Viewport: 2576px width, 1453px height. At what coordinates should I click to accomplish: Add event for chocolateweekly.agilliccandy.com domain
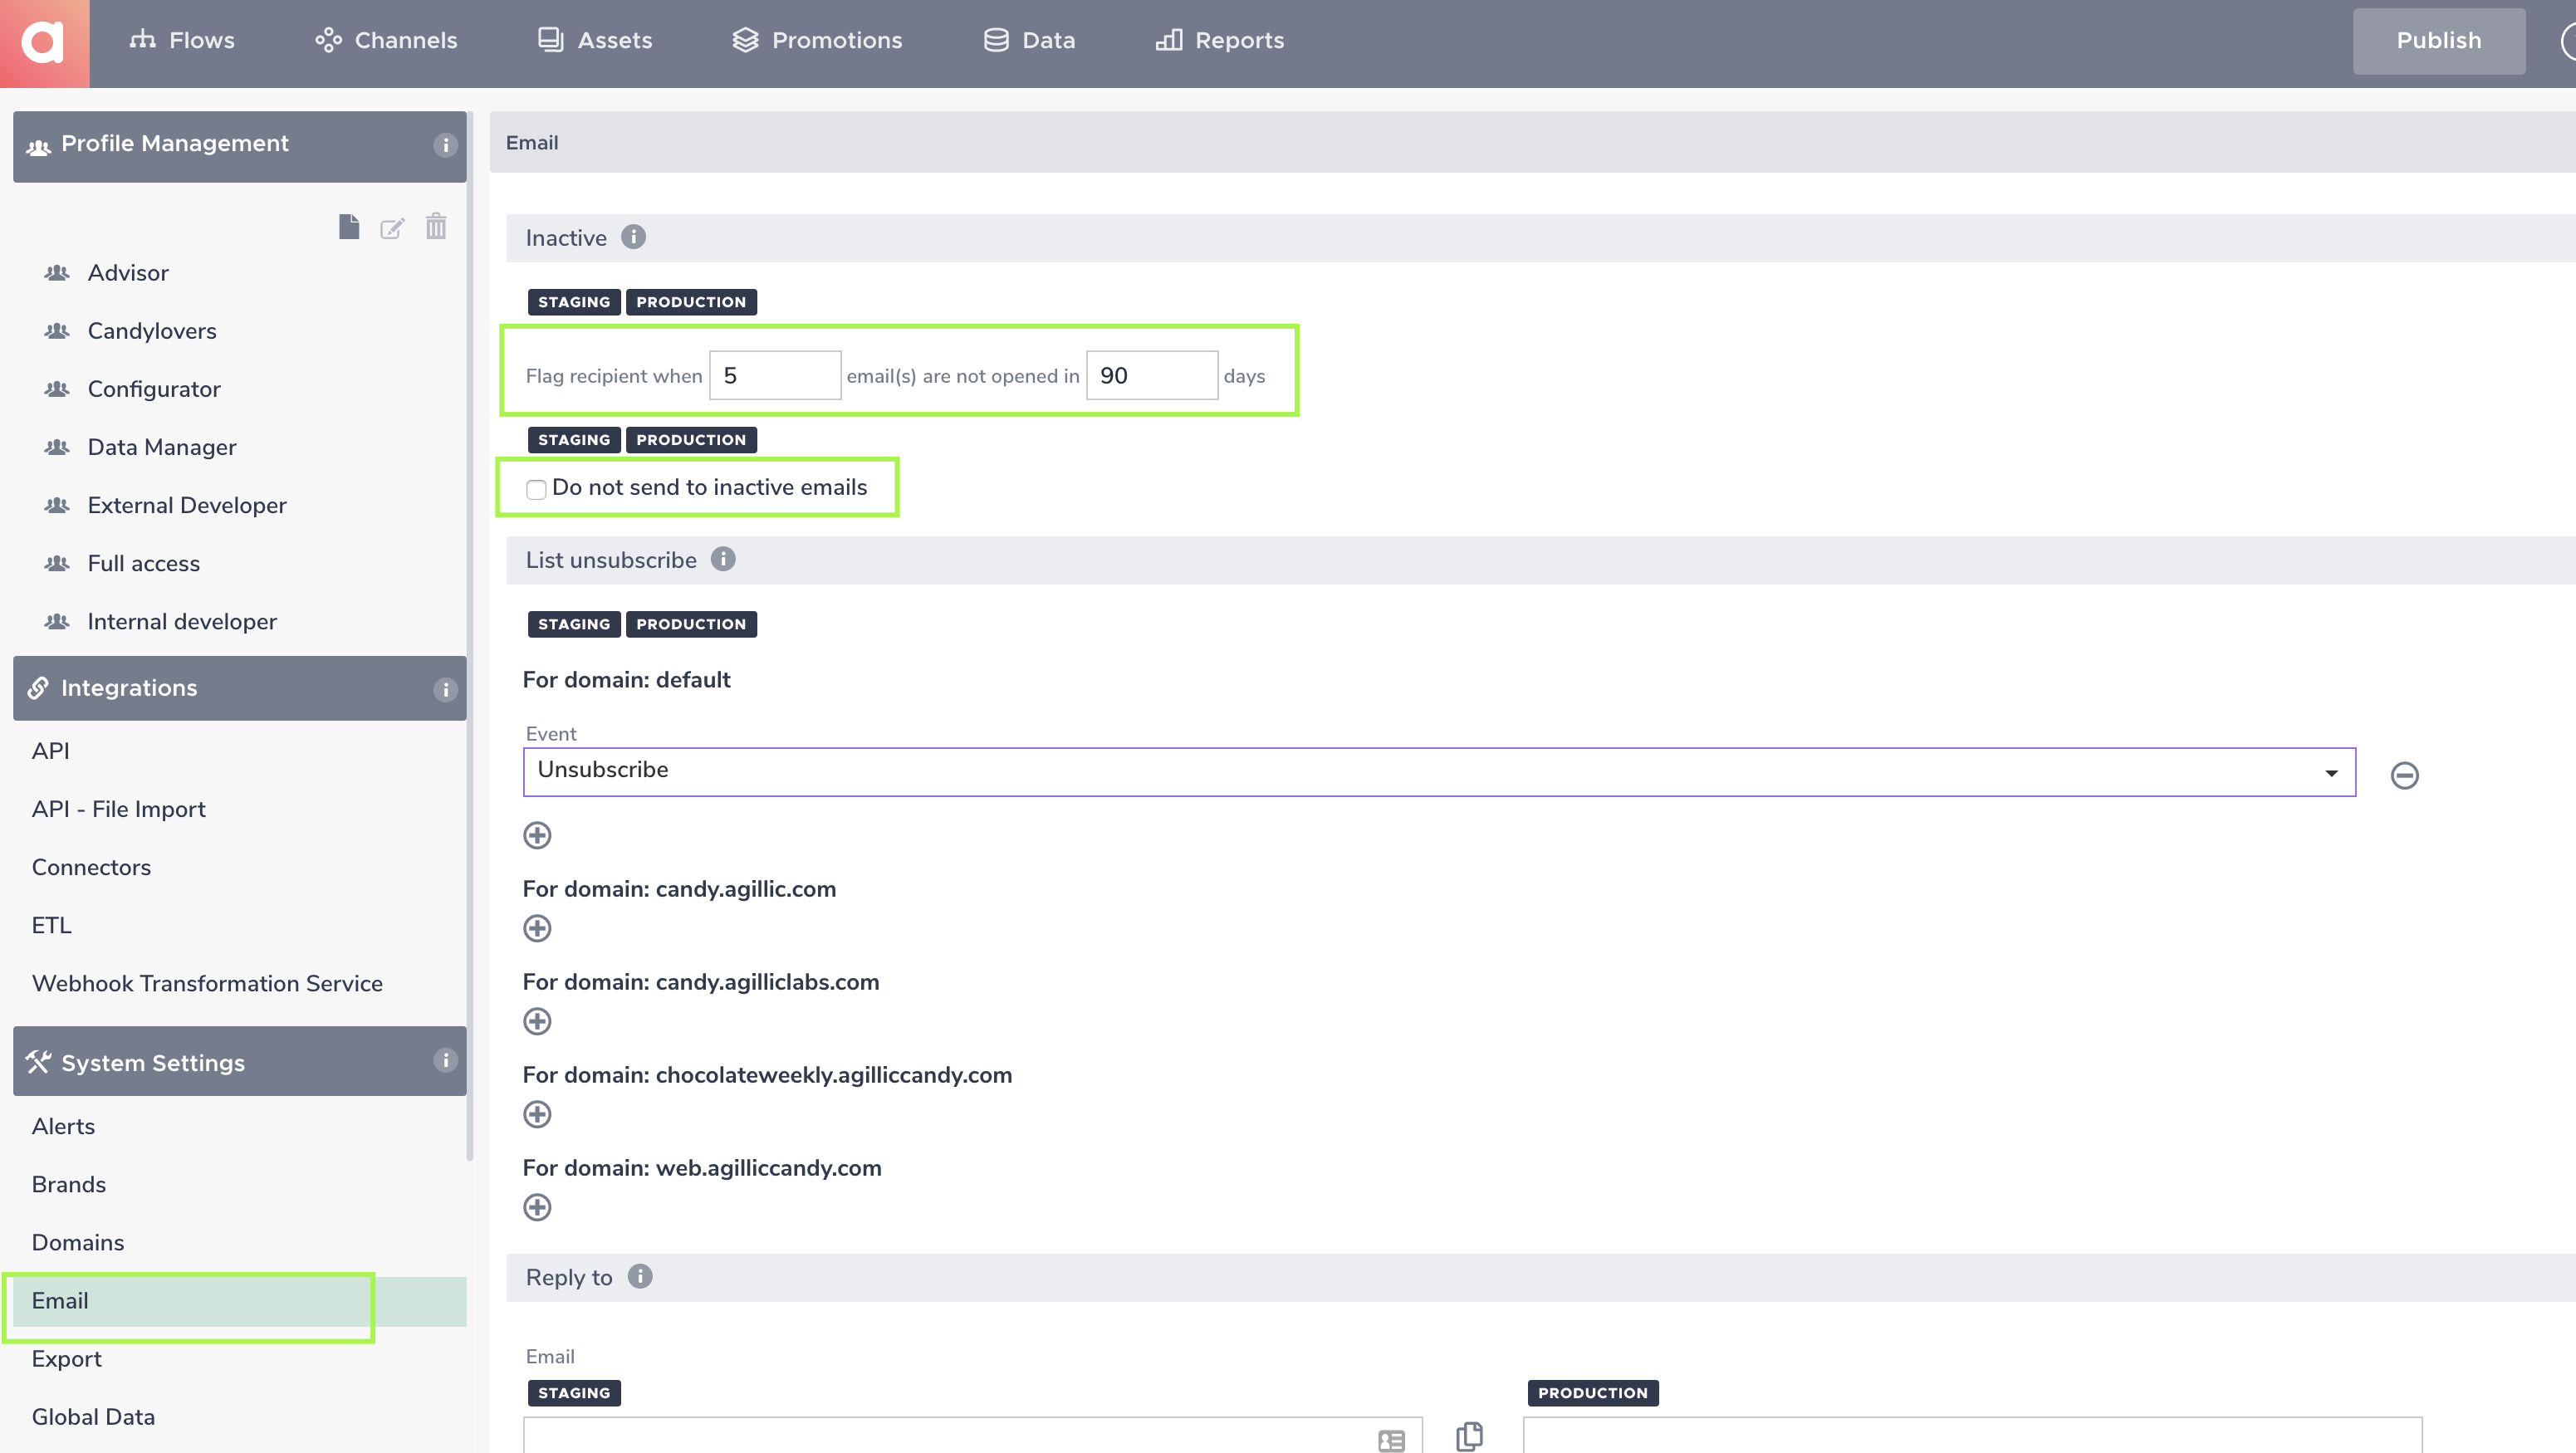537,1114
